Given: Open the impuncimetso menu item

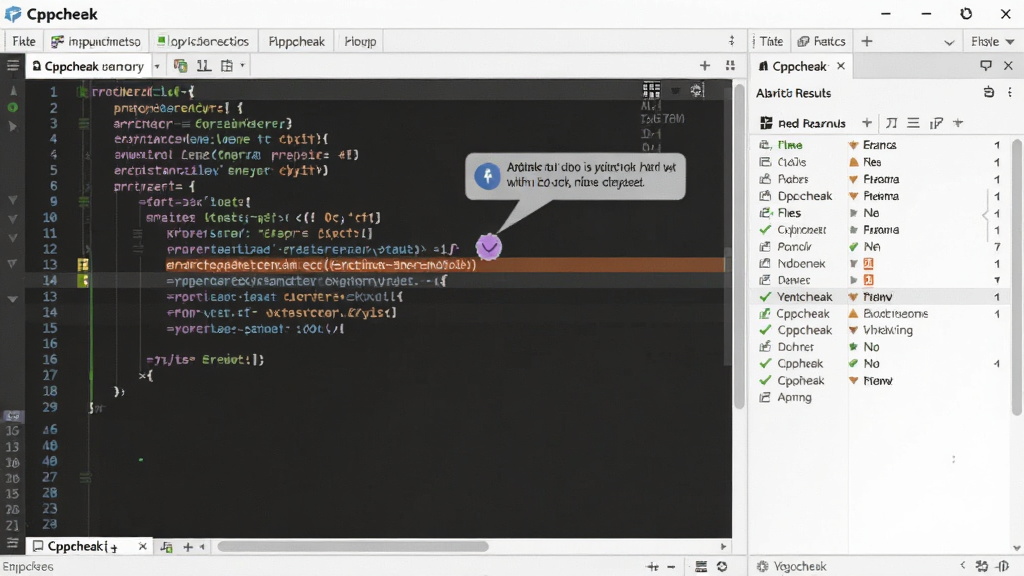Looking at the screenshot, I should (x=96, y=41).
